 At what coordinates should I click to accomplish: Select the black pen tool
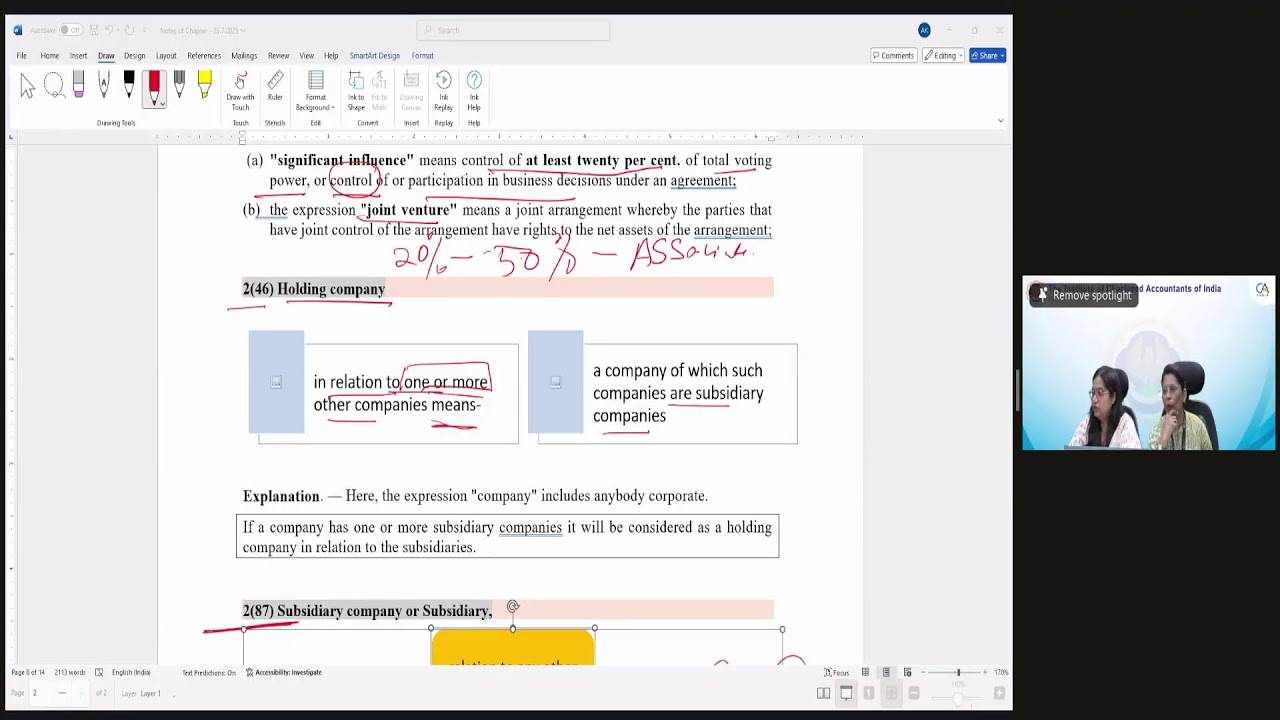click(129, 86)
